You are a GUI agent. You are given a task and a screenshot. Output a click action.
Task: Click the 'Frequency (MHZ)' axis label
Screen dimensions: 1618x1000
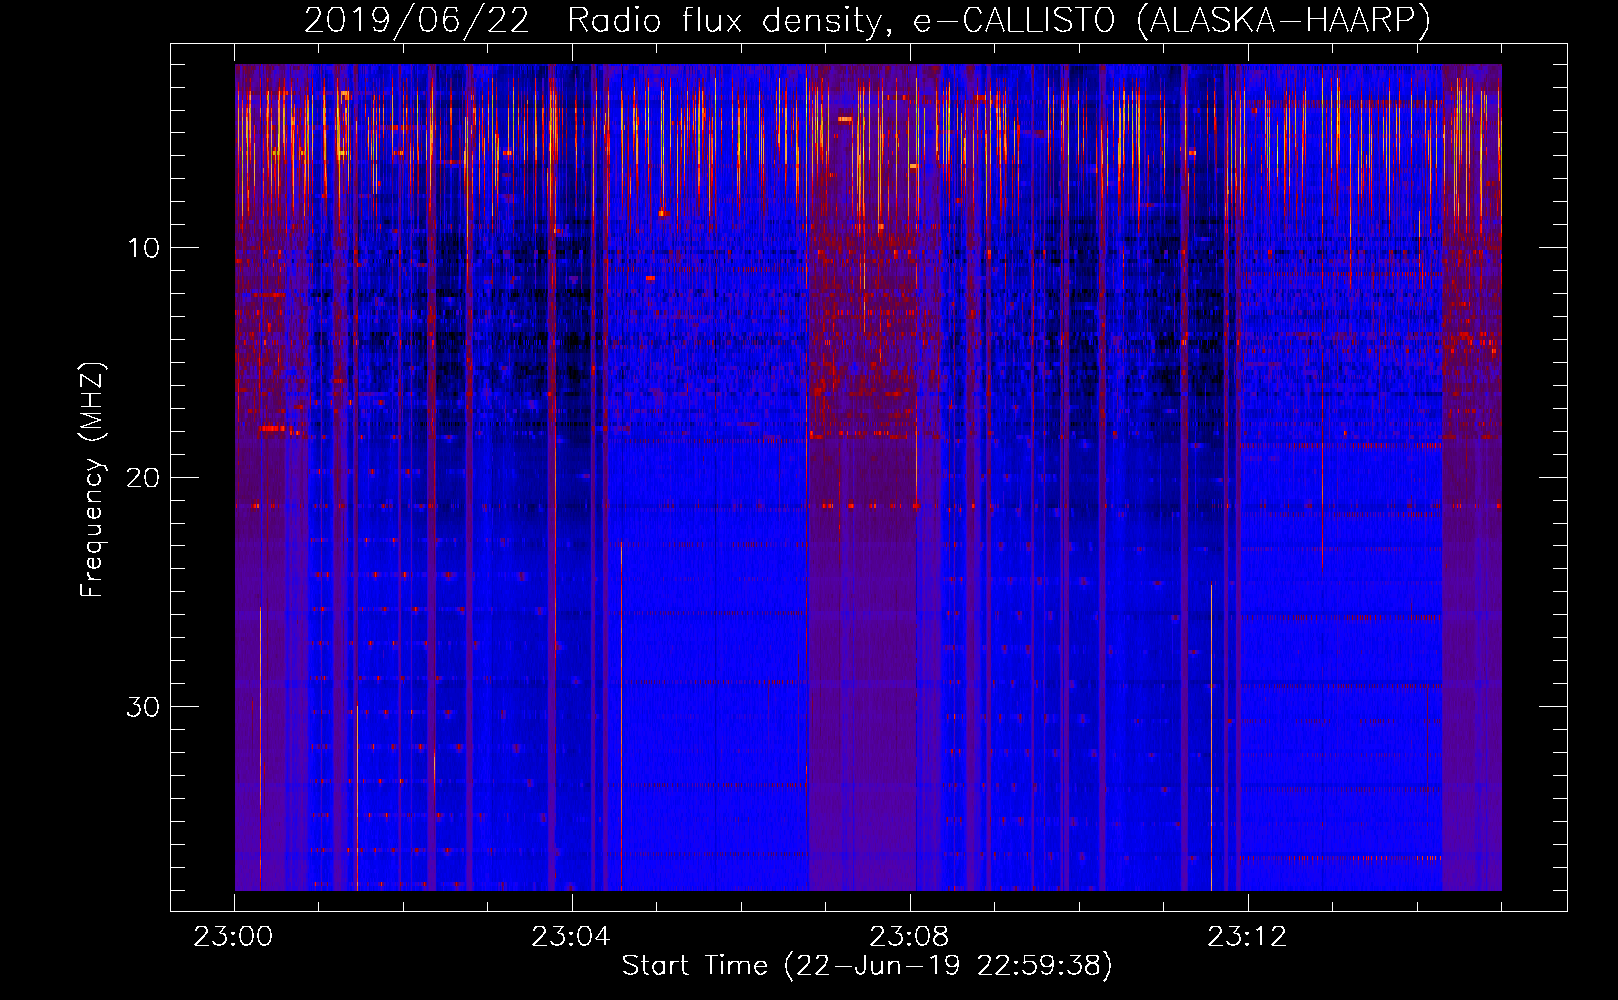91,480
